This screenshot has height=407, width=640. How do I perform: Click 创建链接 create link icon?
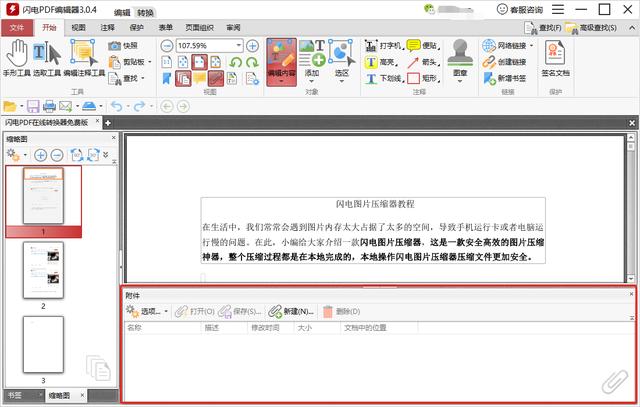point(504,62)
